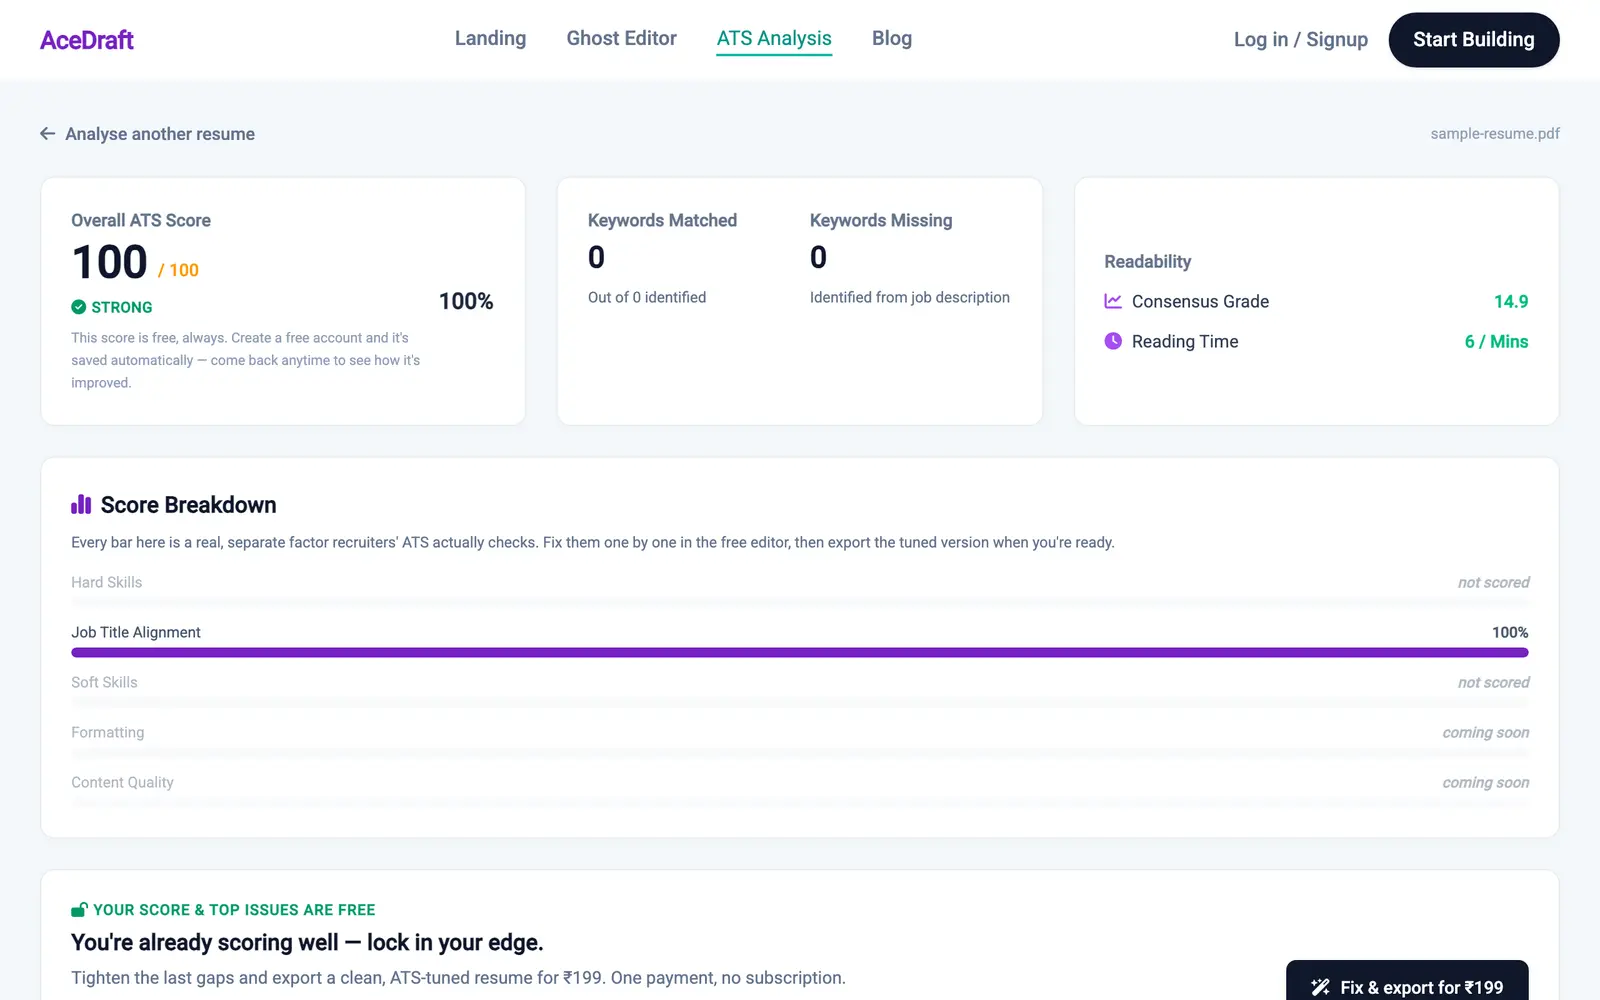Viewport: 1600px width, 1000px height.
Task: Click the Formatting coming soon text
Action: click(1485, 732)
